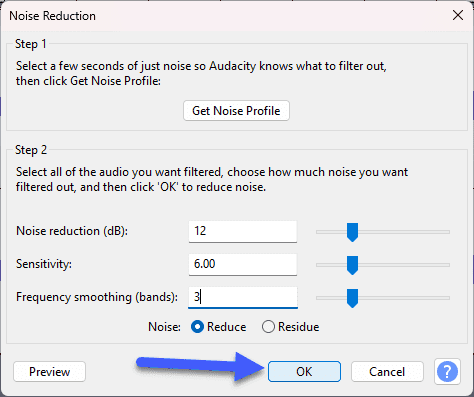This screenshot has width=474, height=397.
Task: Click the Noise Reduction title bar text
Action: click(x=52, y=16)
